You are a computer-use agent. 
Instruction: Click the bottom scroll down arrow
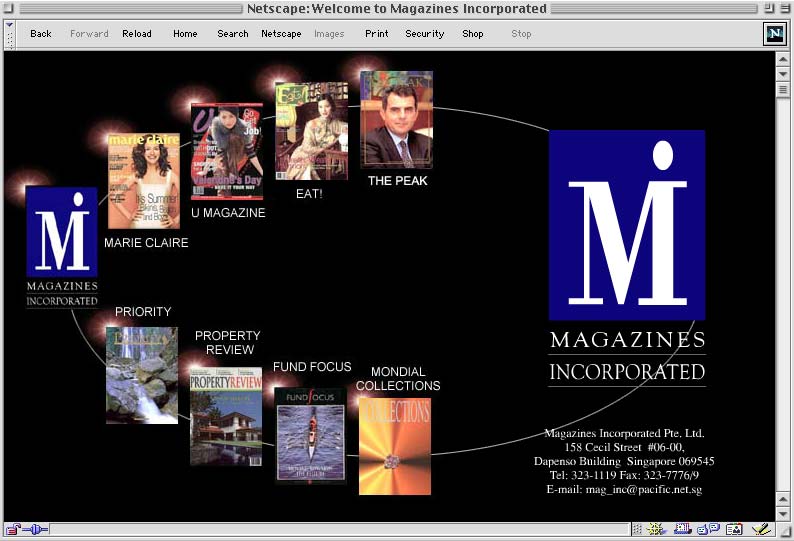(783, 514)
